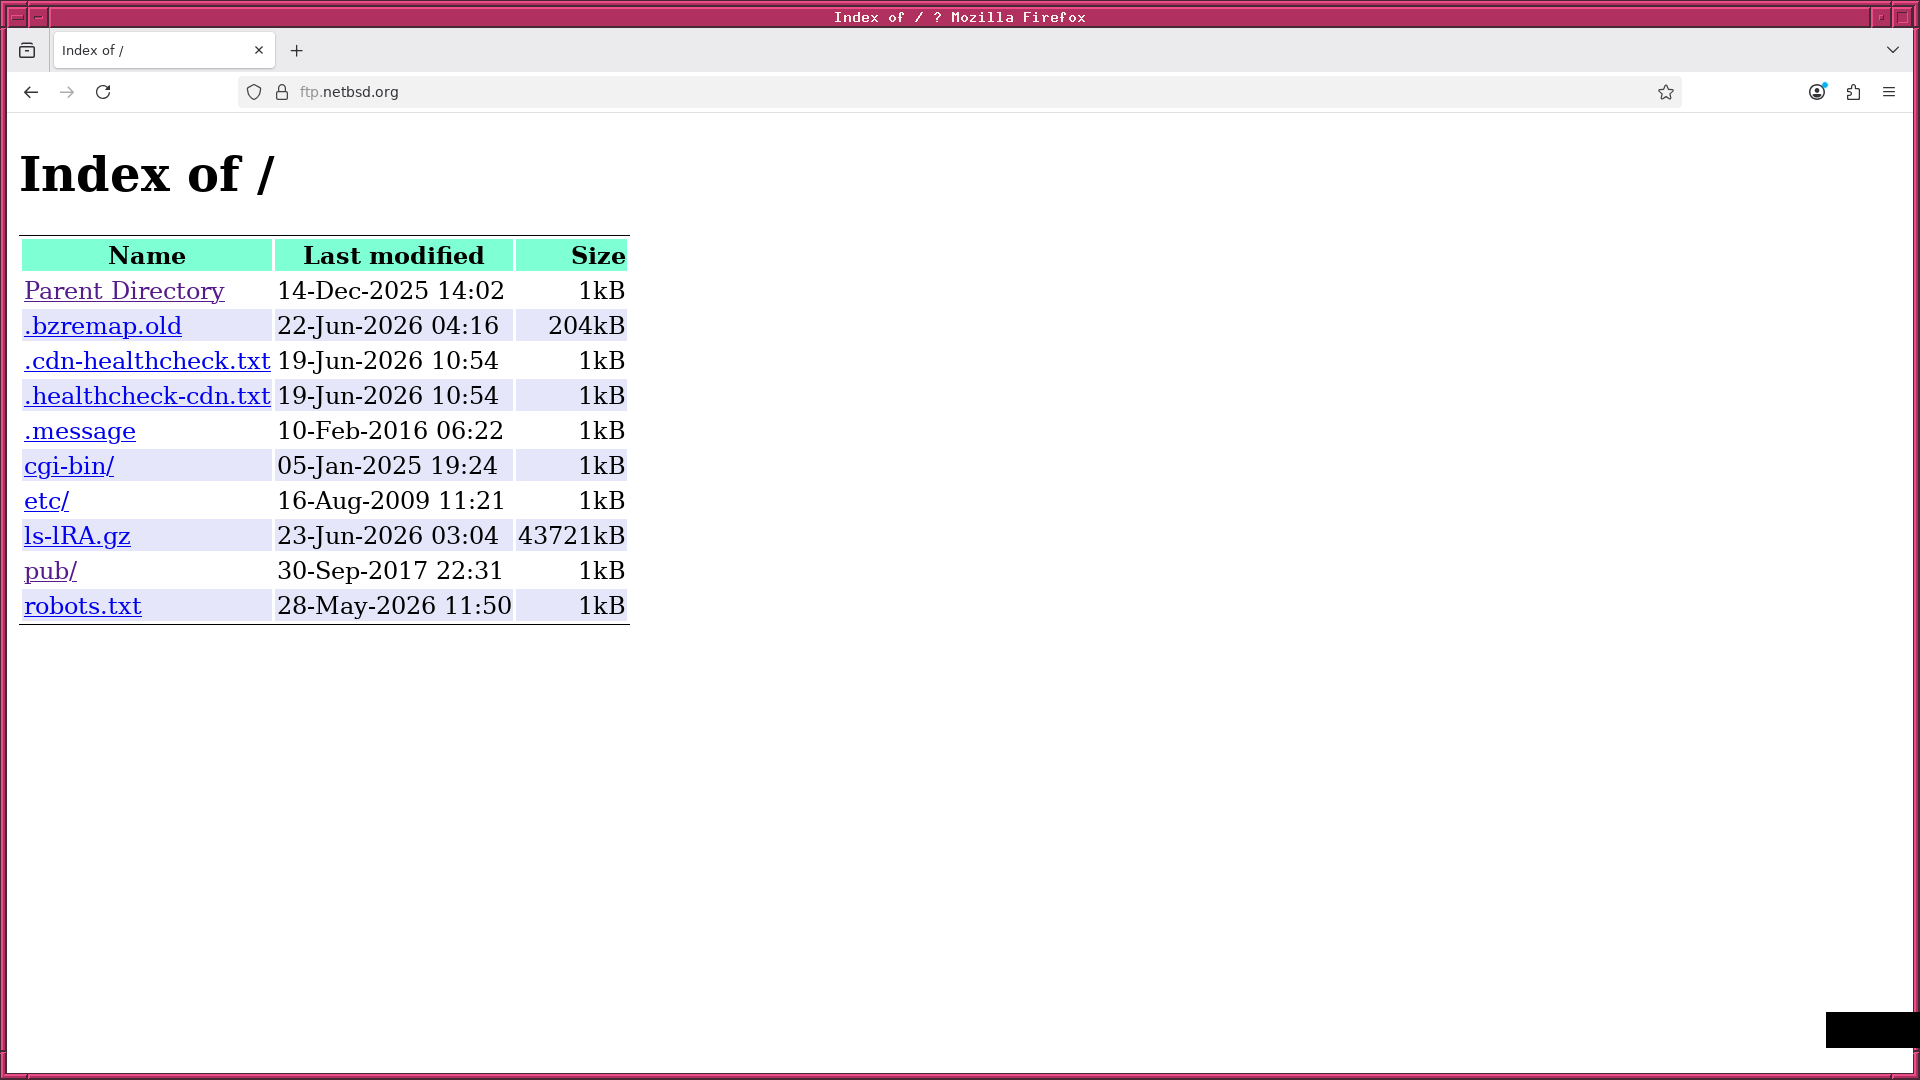Viewport: 1920px width, 1080px height.
Task: Open the etc/ directory
Action: point(46,501)
